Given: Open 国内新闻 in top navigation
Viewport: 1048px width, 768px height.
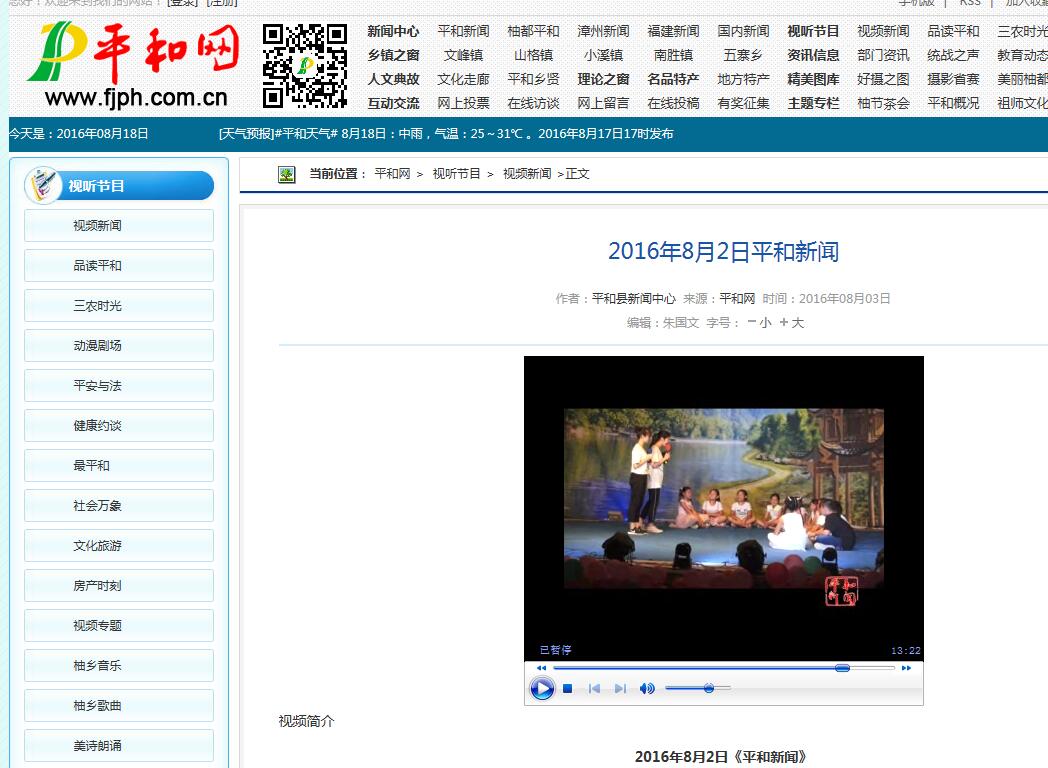Looking at the screenshot, I should tap(743, 31).
